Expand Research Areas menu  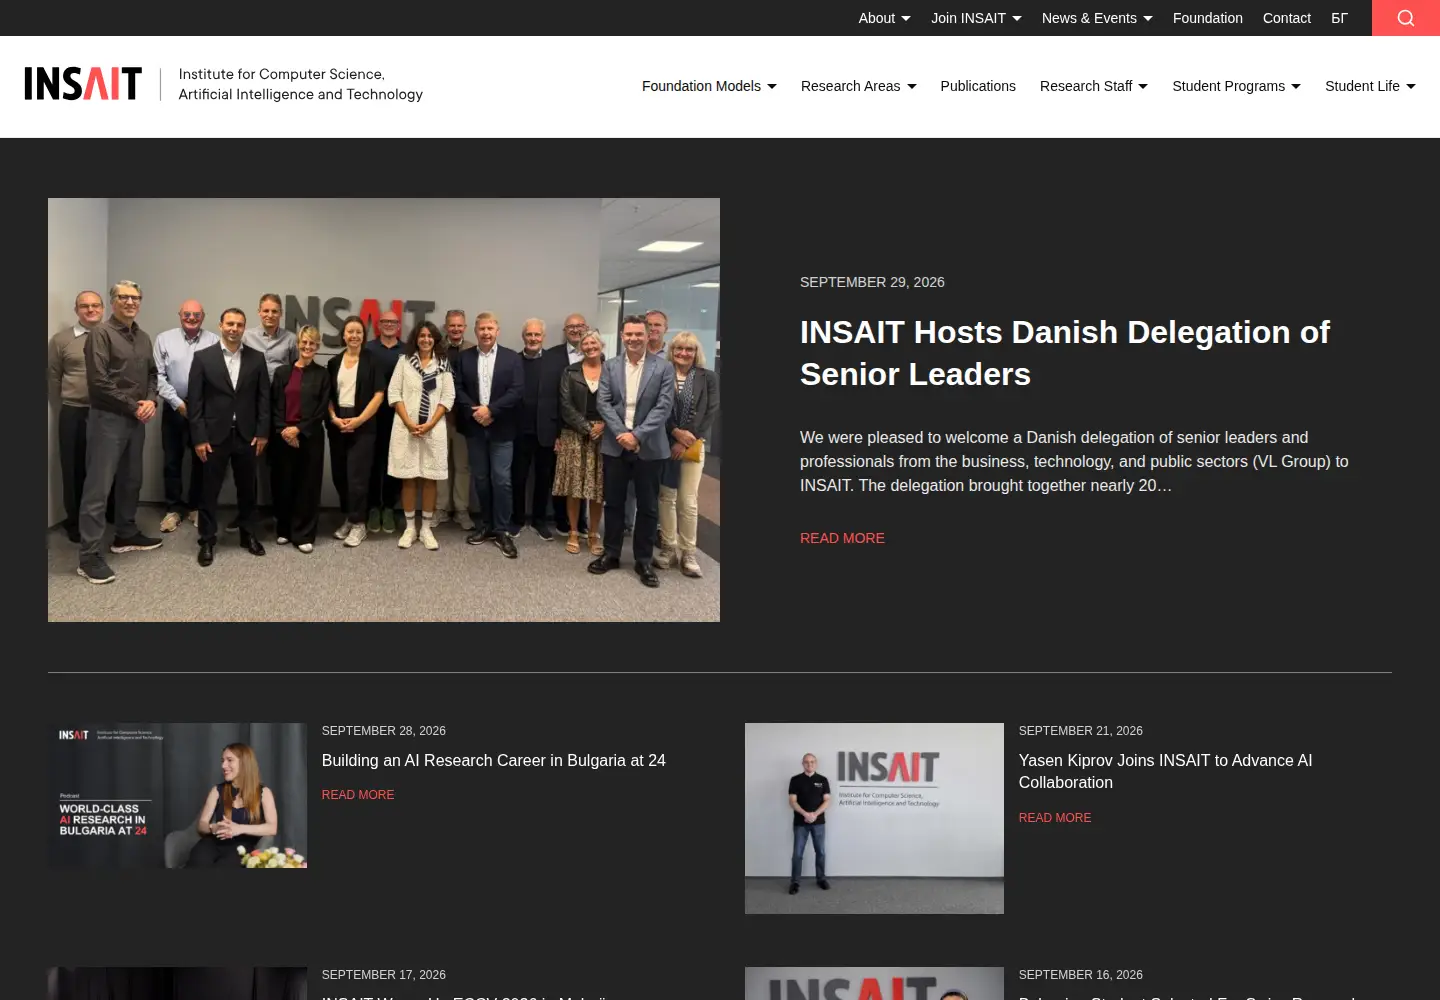click(858, 86)
